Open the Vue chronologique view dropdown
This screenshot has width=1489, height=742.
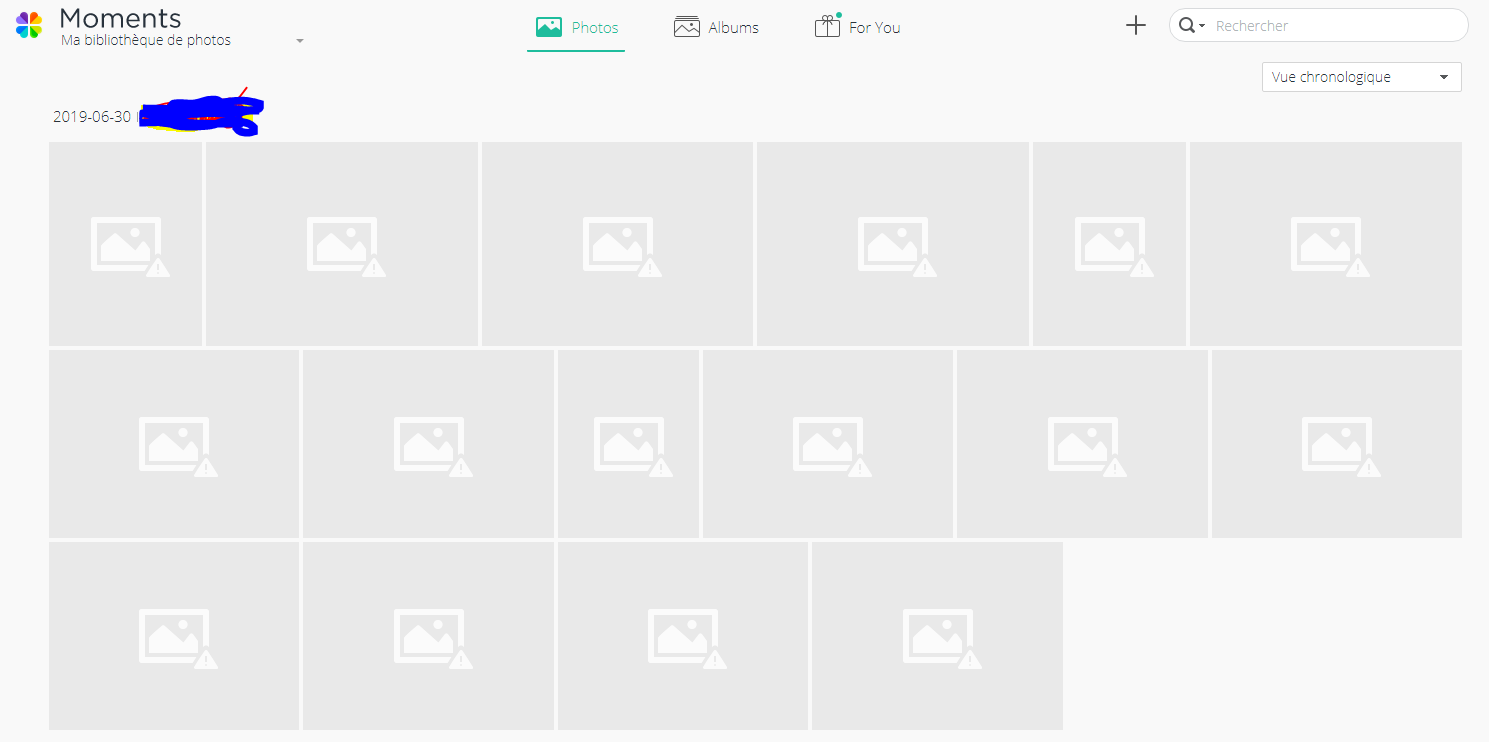pos(1361,77)
